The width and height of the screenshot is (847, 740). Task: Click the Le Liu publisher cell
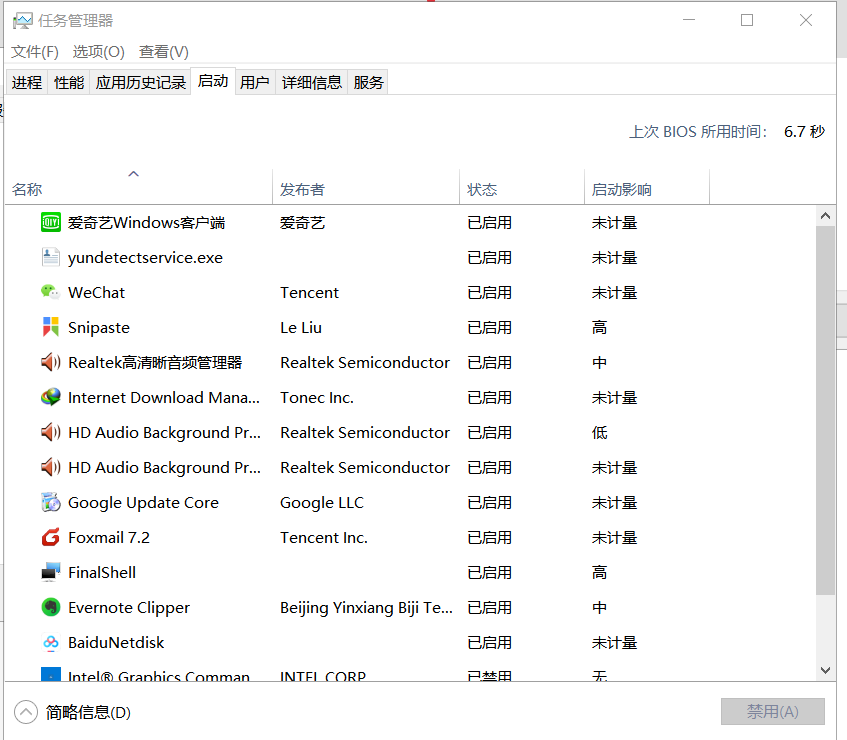click(x=301, y=328)
